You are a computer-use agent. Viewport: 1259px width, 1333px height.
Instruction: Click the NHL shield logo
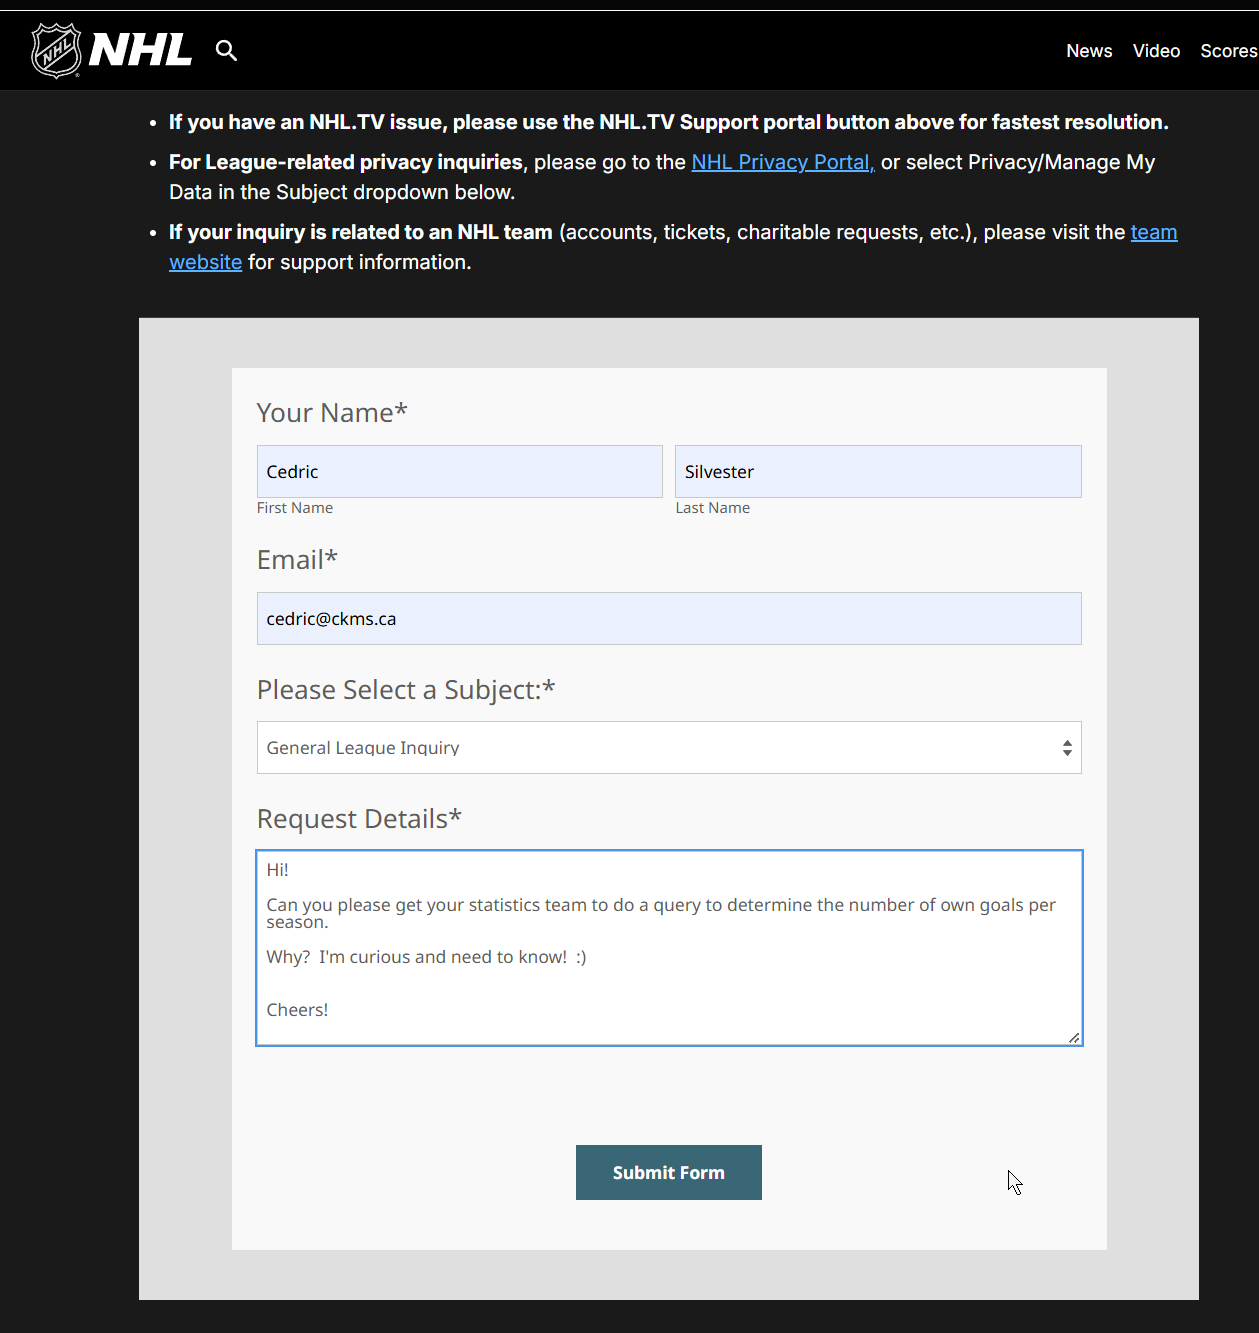(x=56, y=50)
